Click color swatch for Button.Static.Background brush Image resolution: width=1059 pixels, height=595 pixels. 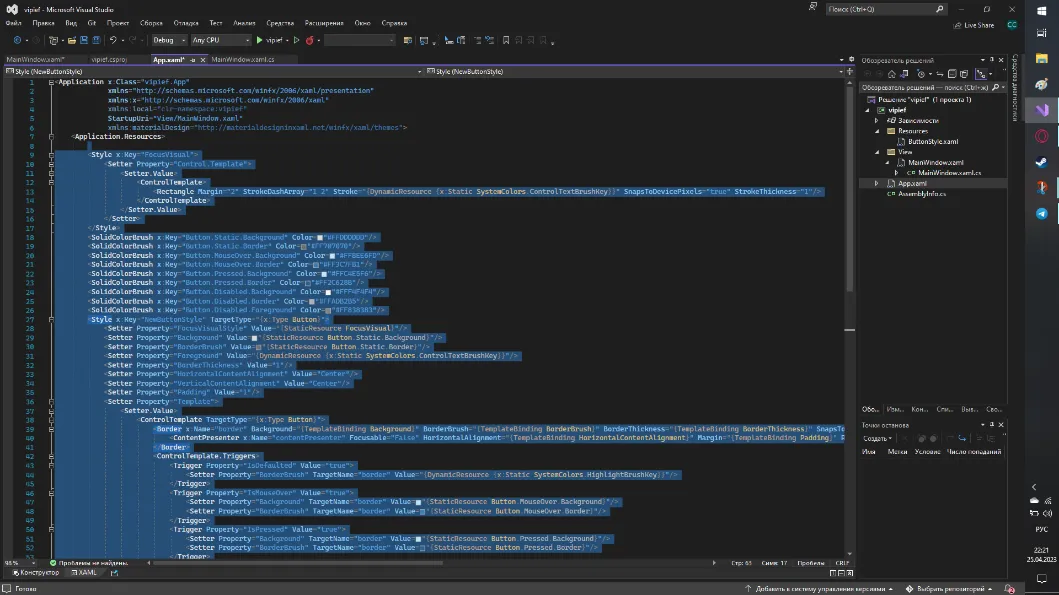pos(320,238)
